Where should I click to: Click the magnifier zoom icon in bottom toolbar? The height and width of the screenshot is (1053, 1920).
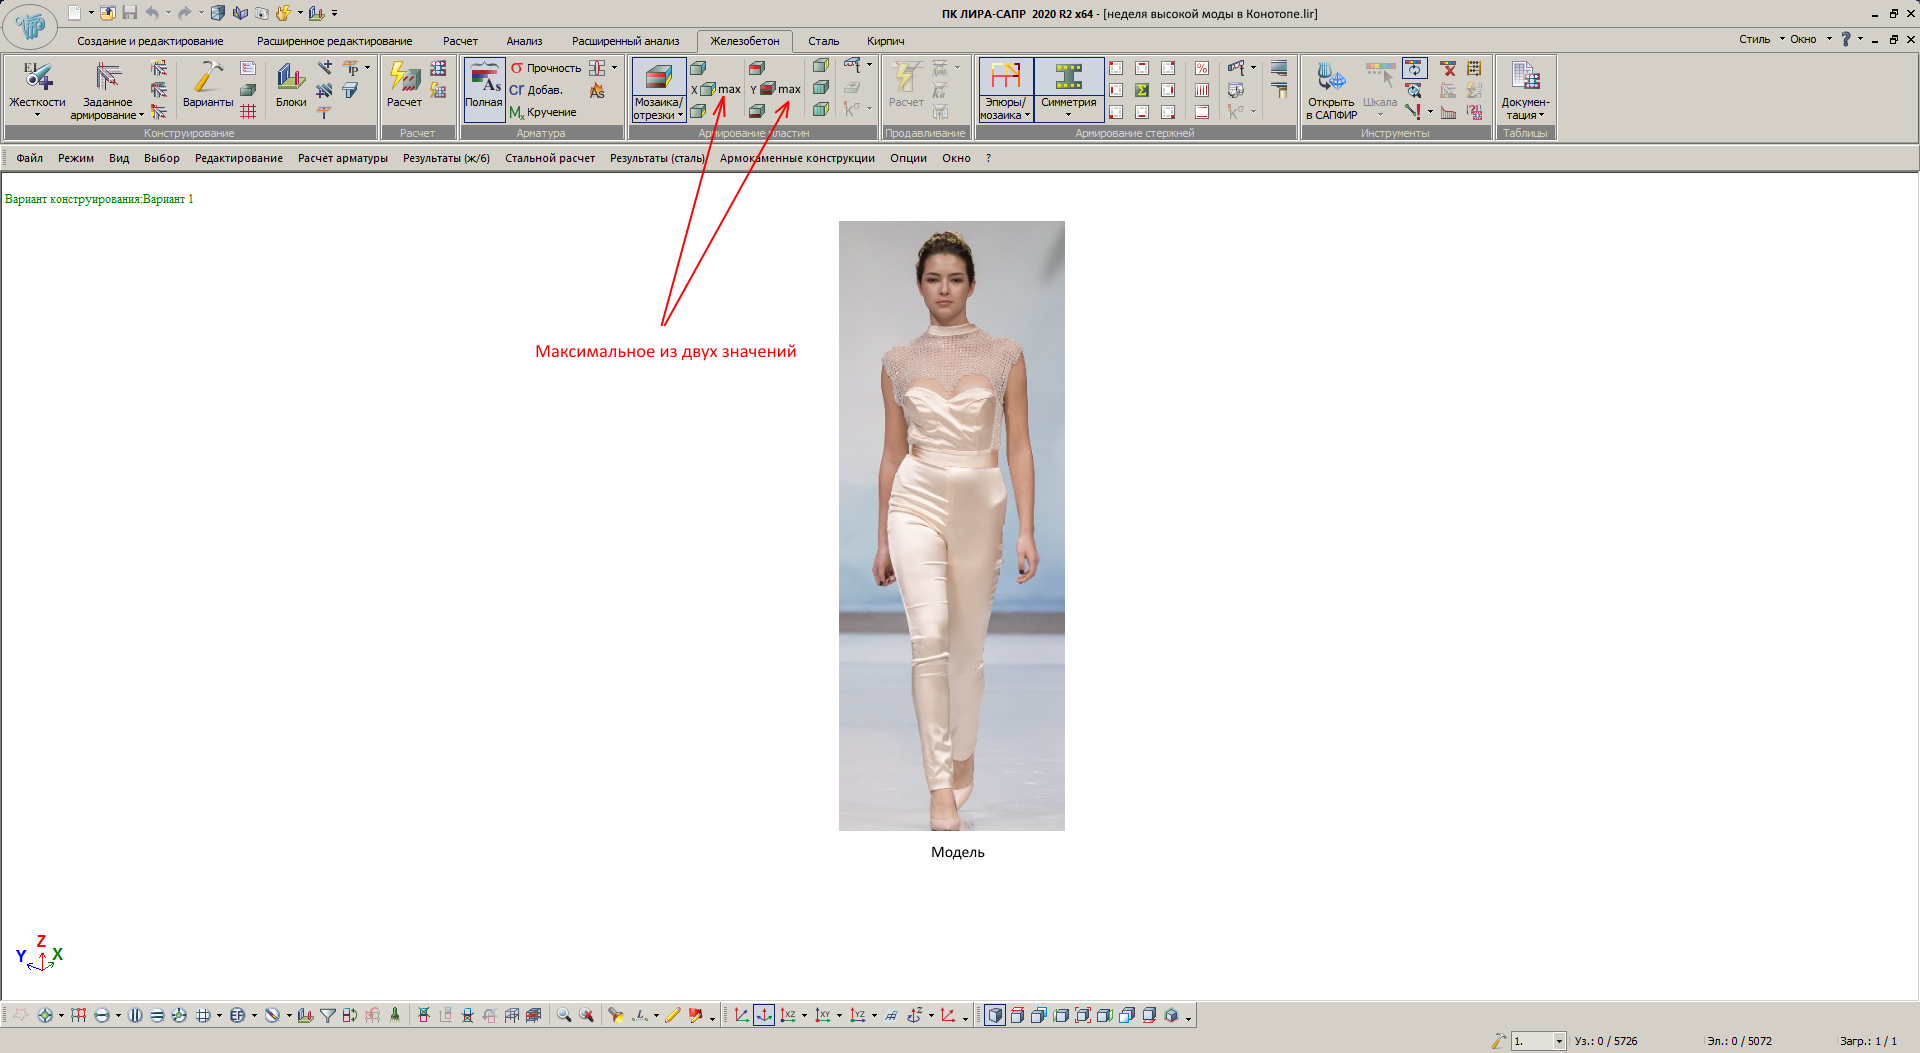click(564, 1015)
